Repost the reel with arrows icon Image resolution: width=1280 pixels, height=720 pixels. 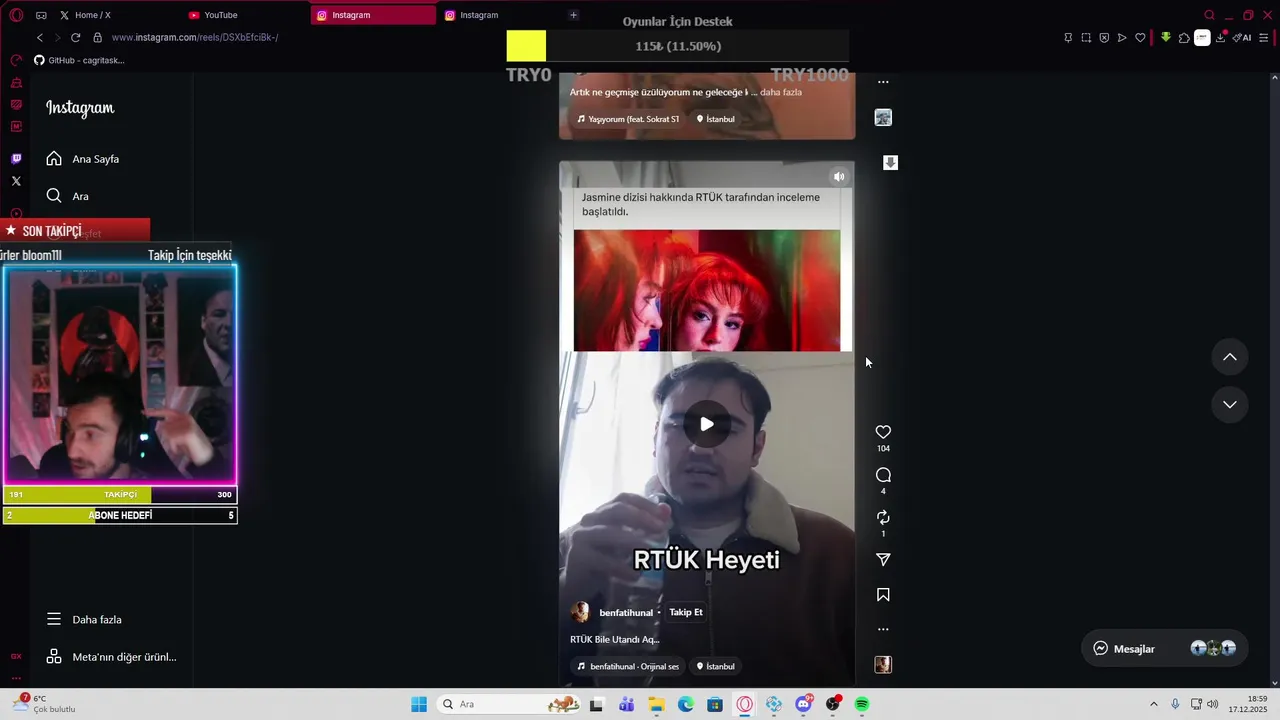[x=883, y=517]
